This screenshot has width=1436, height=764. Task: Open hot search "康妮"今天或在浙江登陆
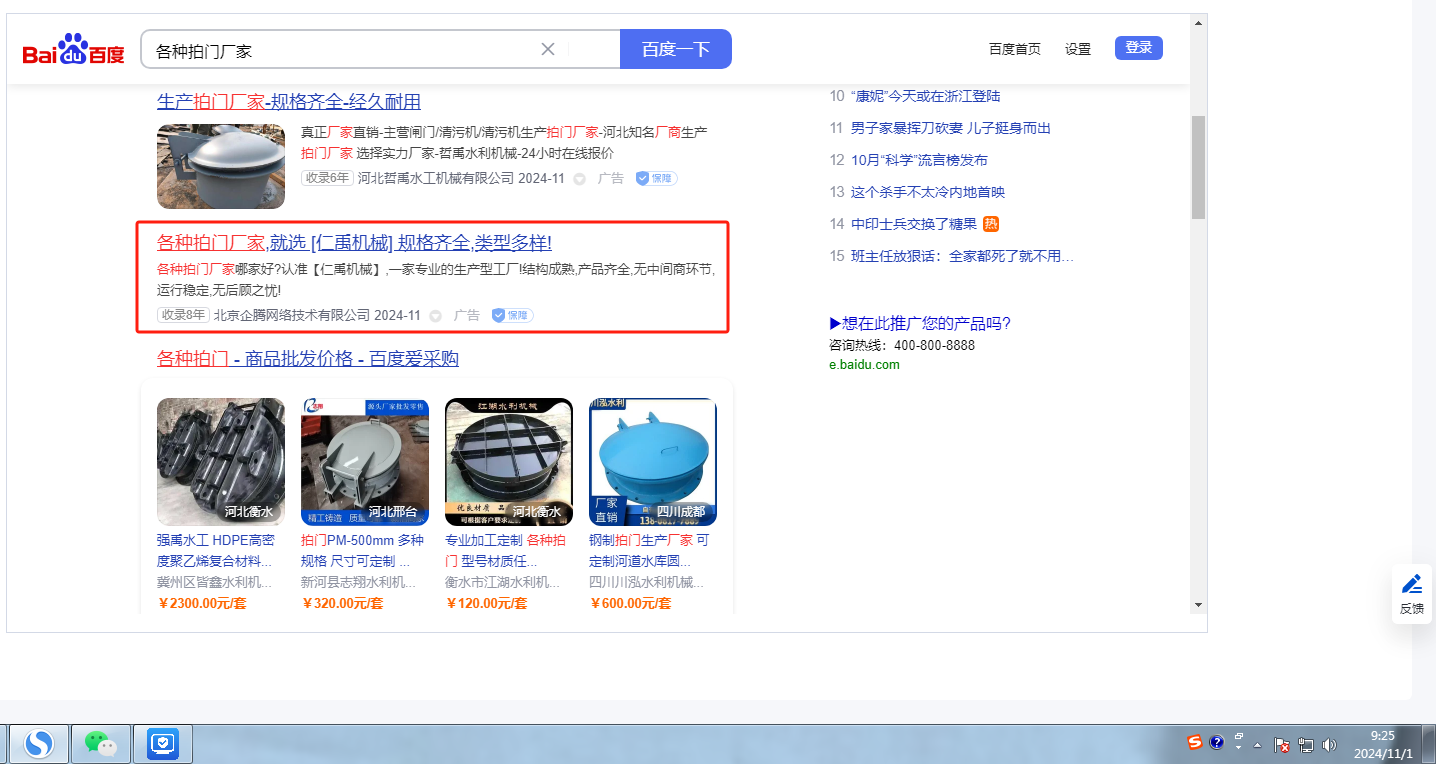[x=926, y=96]
